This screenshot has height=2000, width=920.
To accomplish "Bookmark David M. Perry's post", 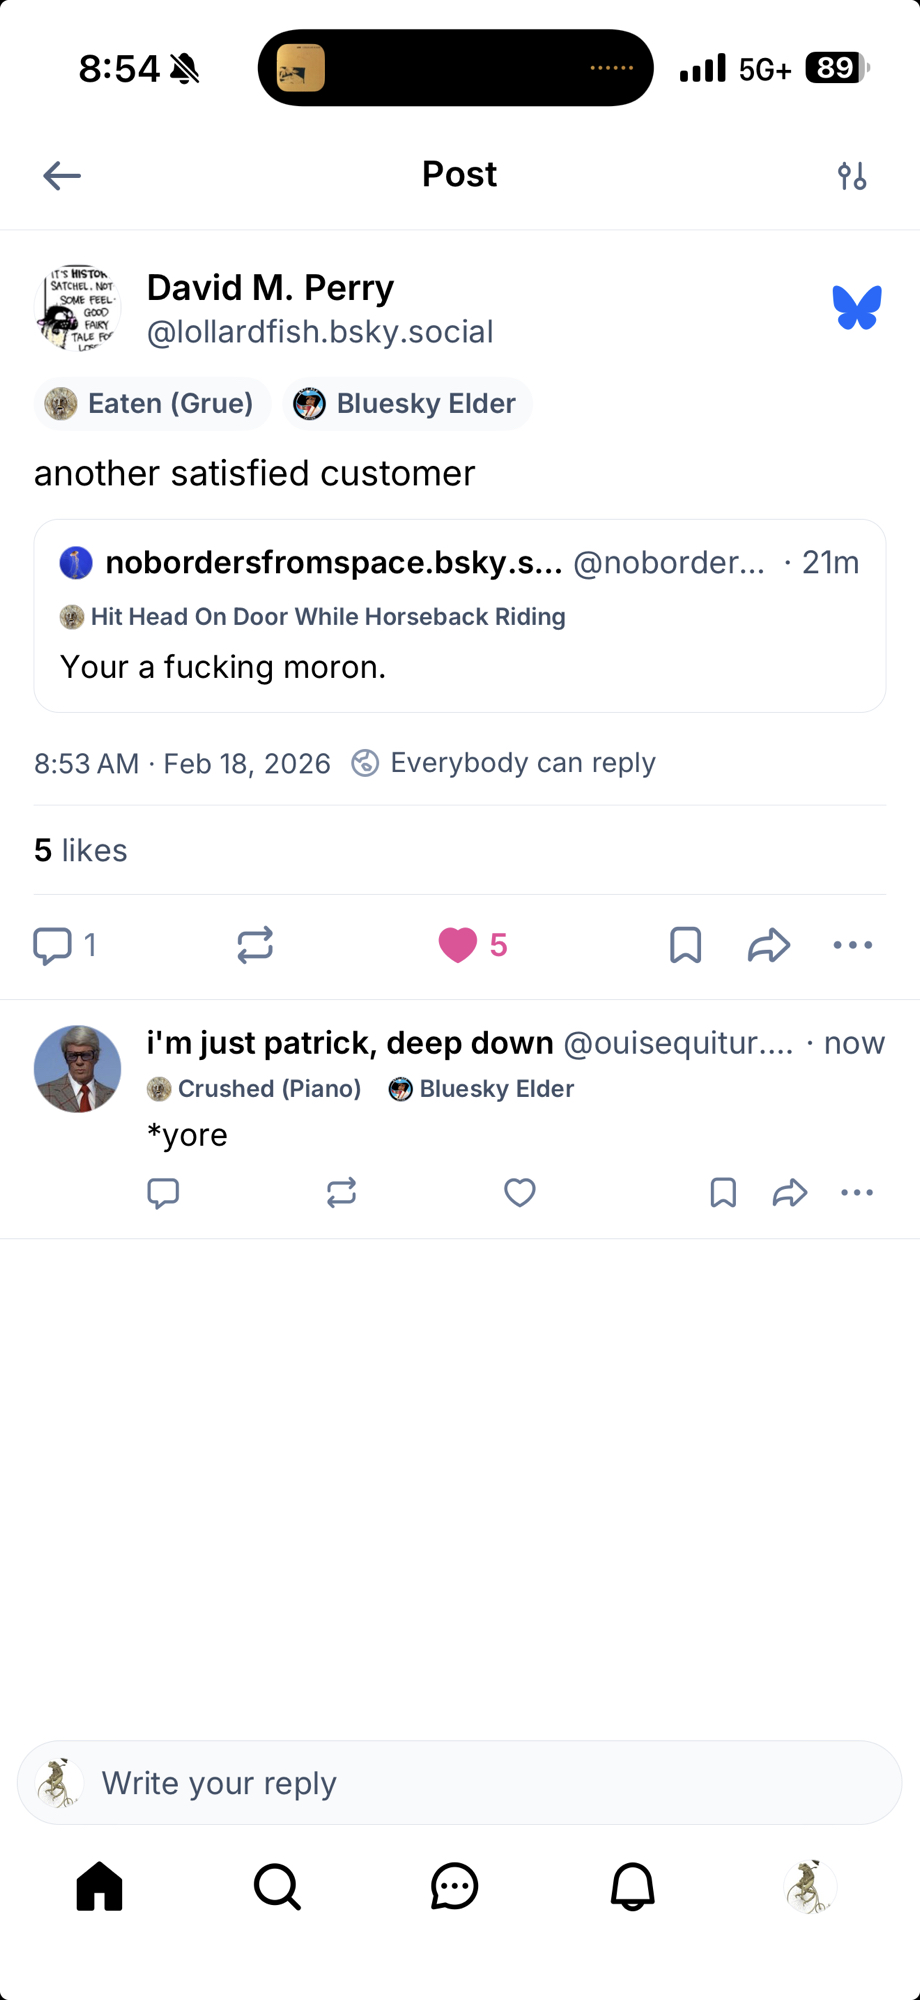I will click(686, 945).
